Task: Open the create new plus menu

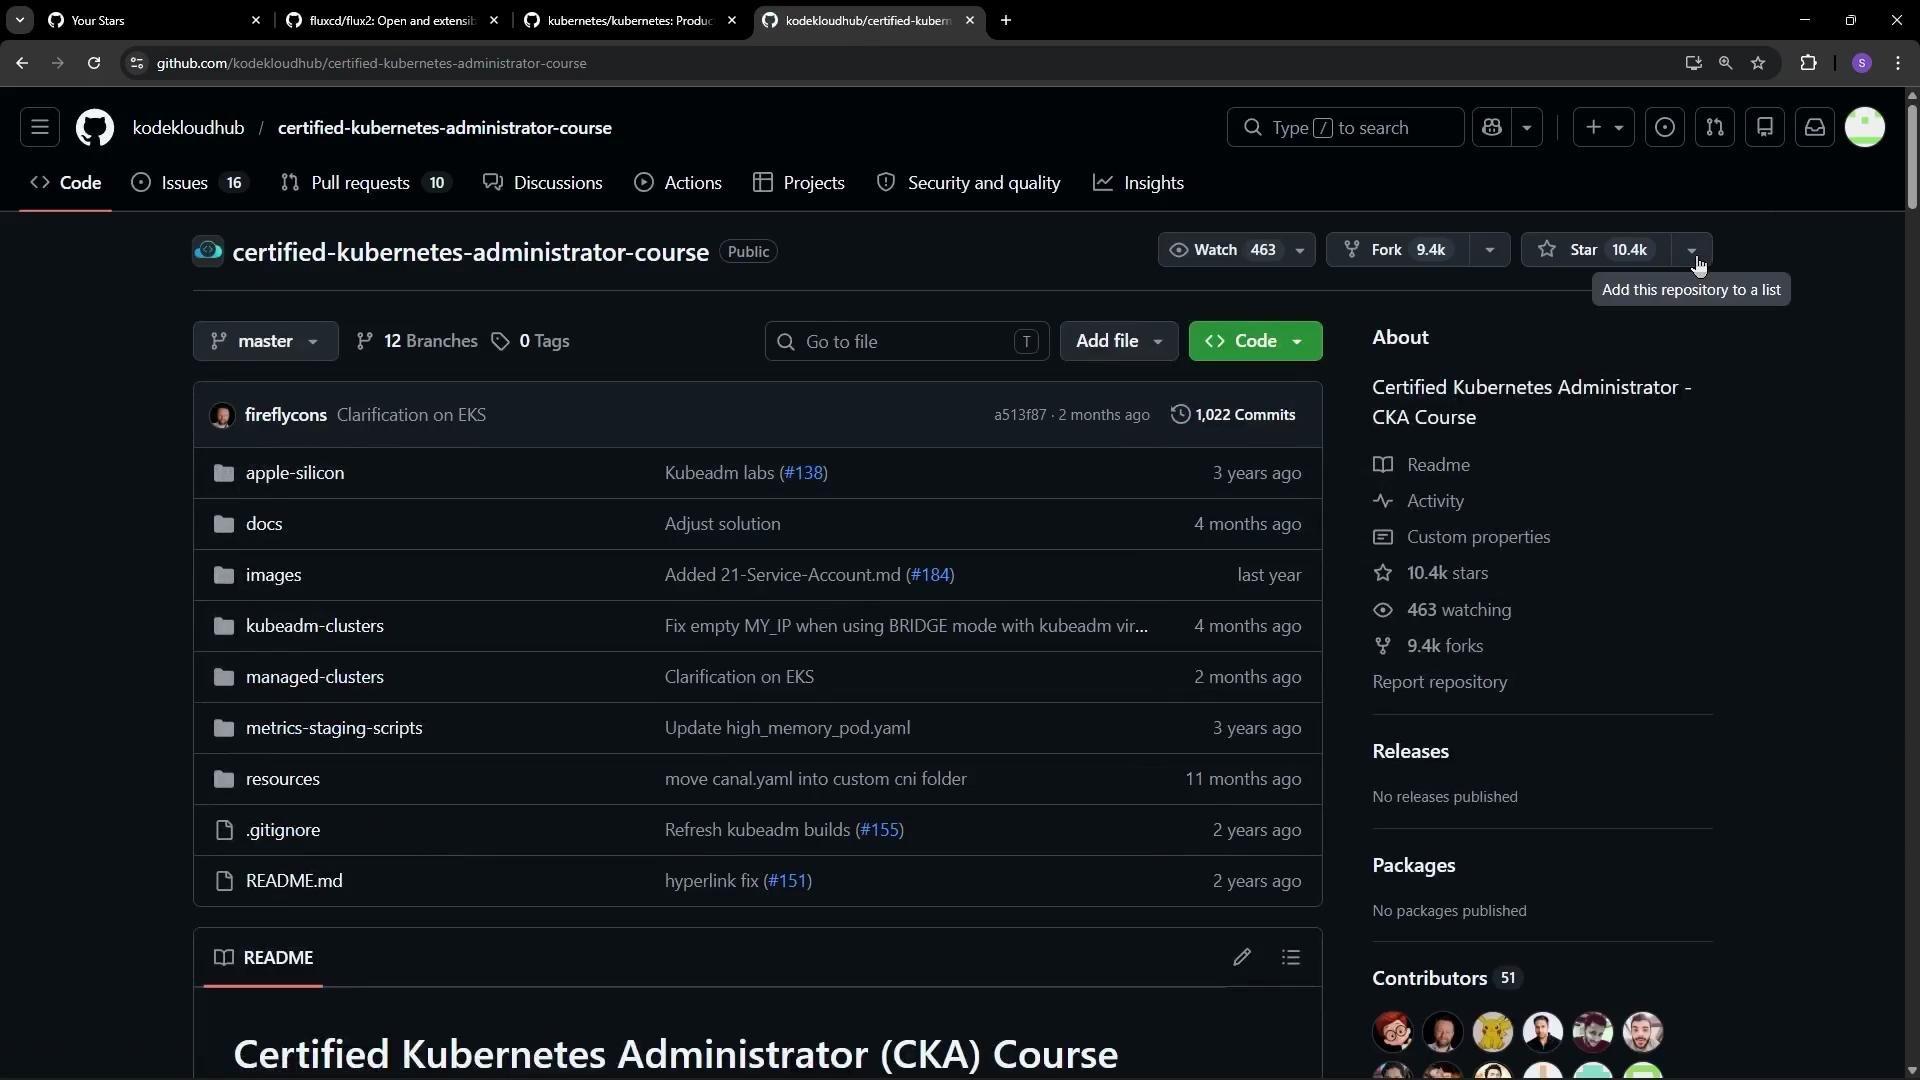Action: pyautogui.click(x=1604, y=127)
